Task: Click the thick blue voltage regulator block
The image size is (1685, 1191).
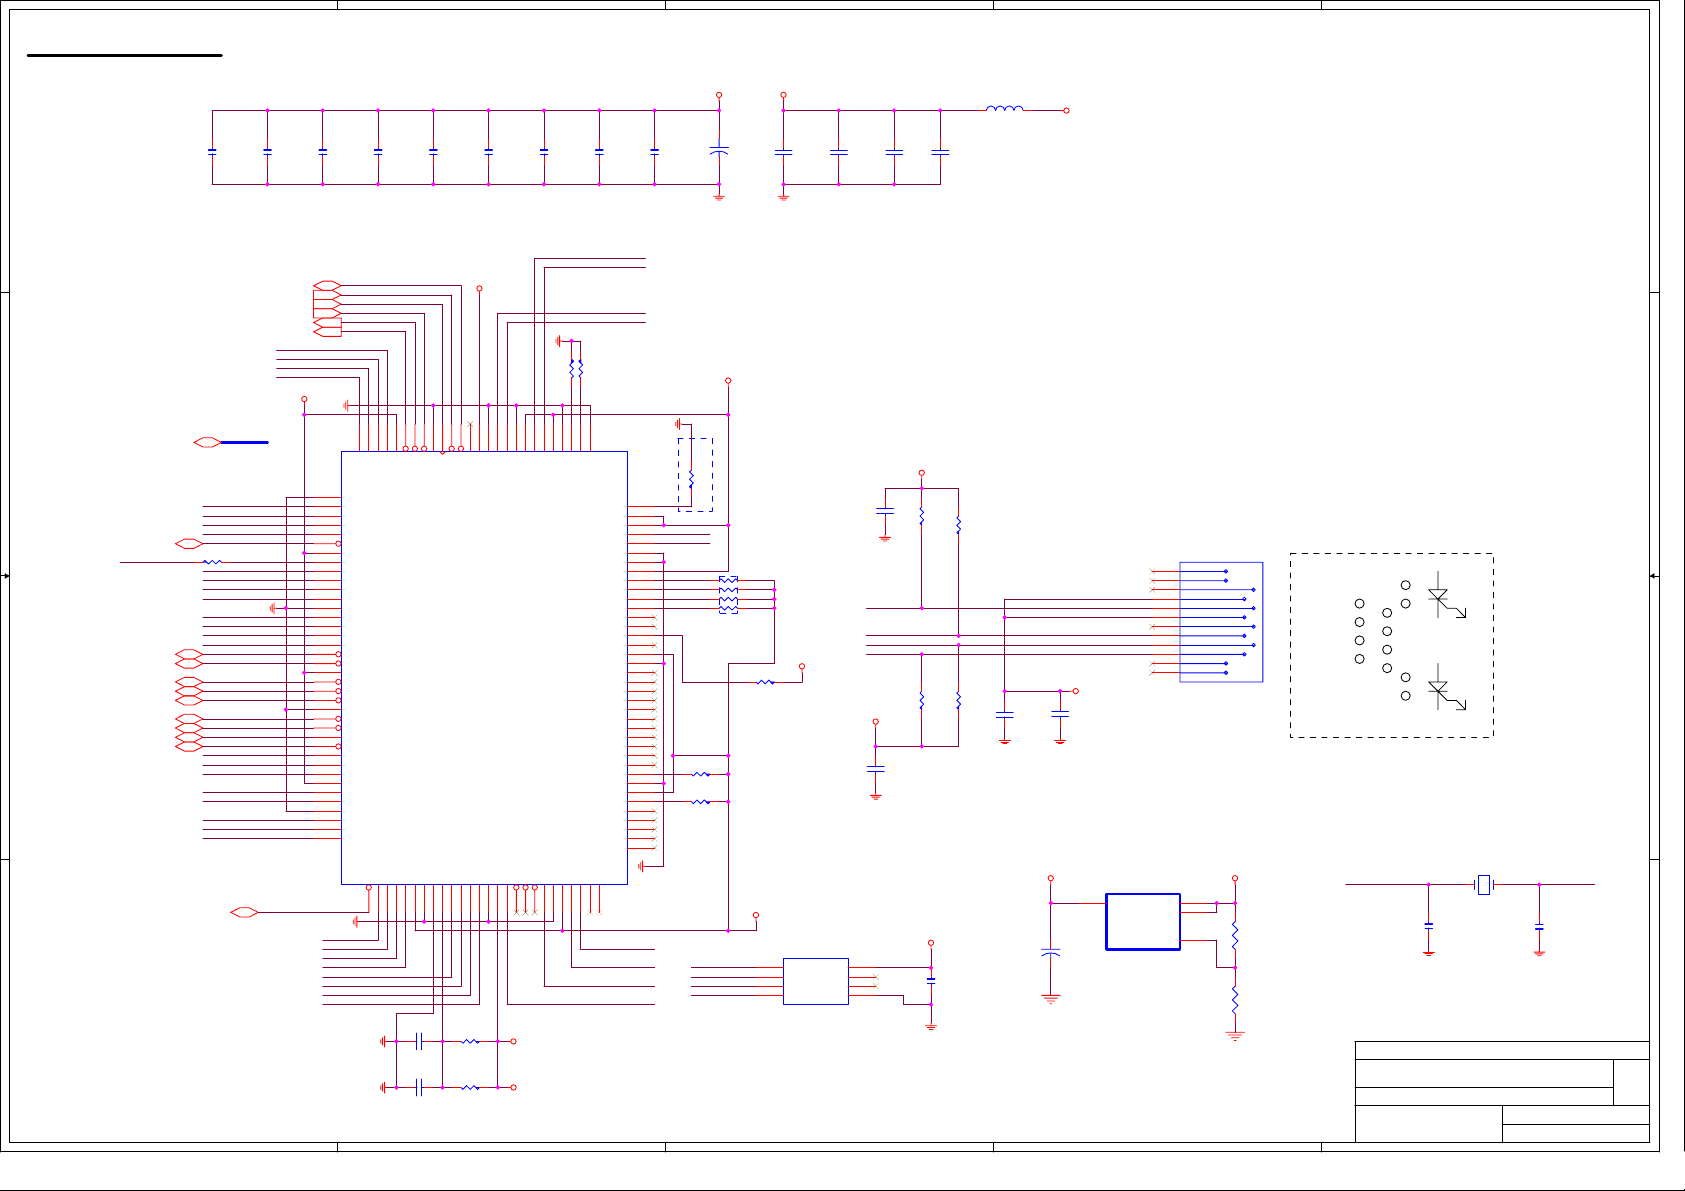Action: [x=1143, y=921]
